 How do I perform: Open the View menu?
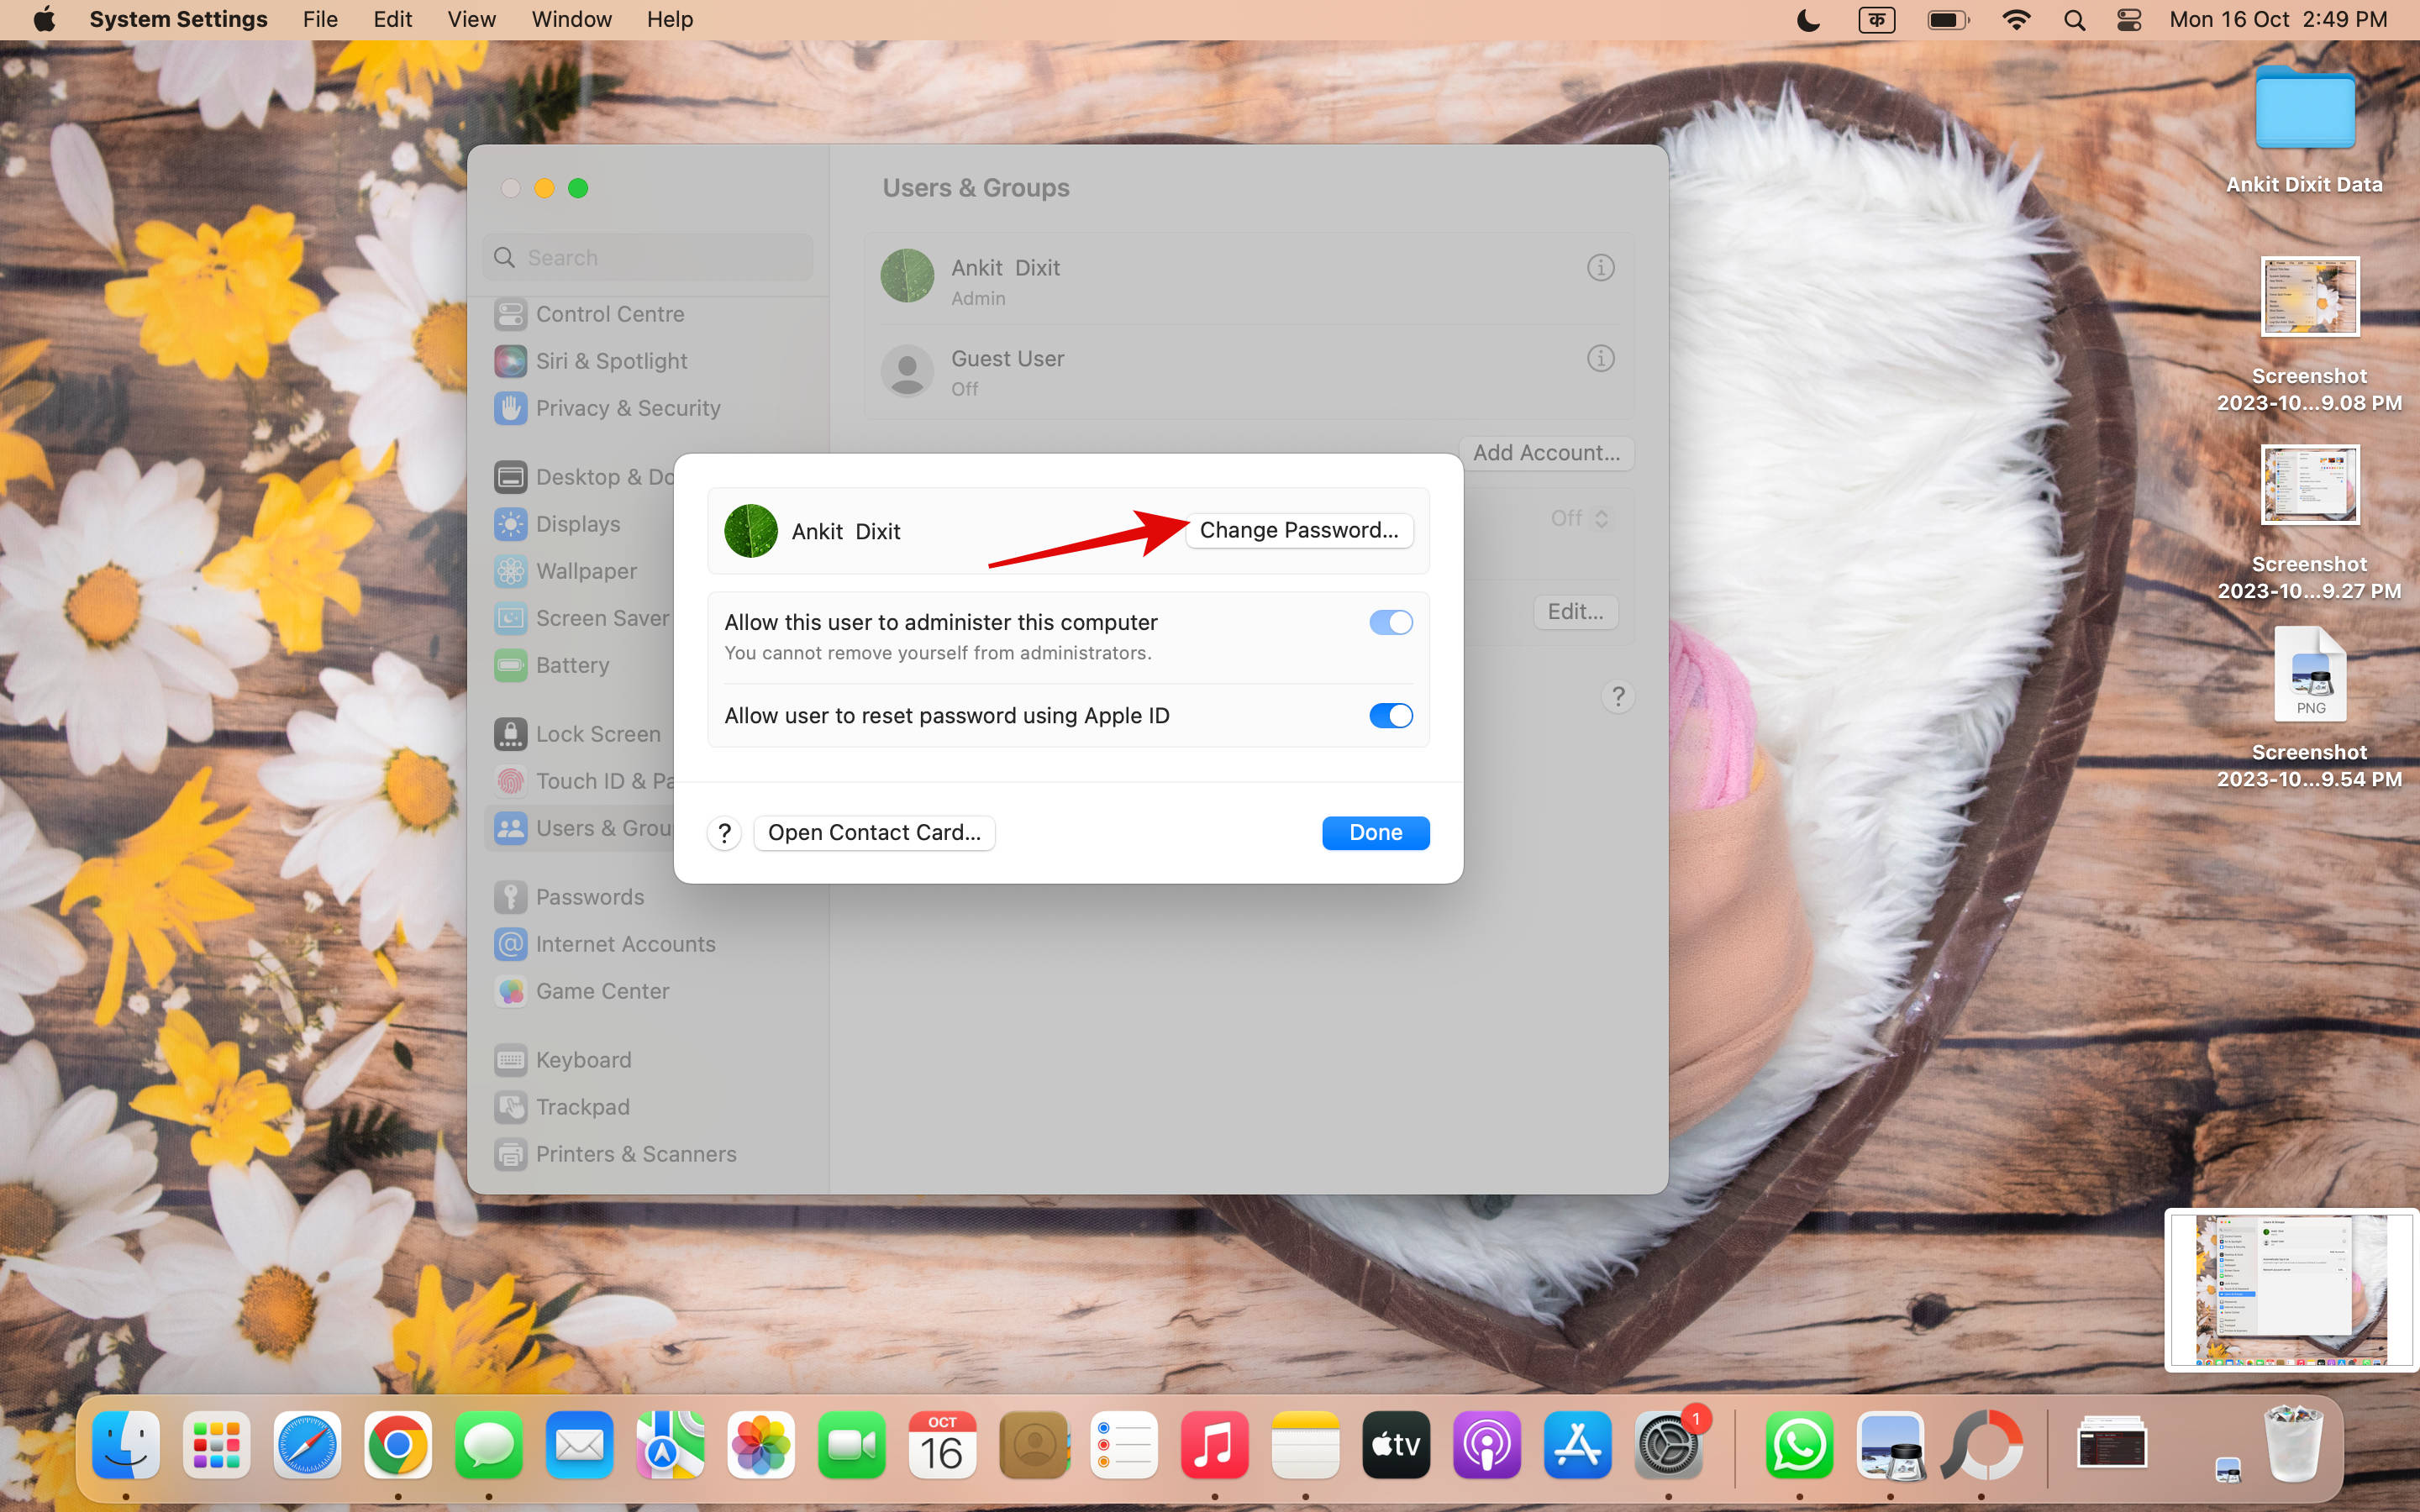tap(471, 20)
